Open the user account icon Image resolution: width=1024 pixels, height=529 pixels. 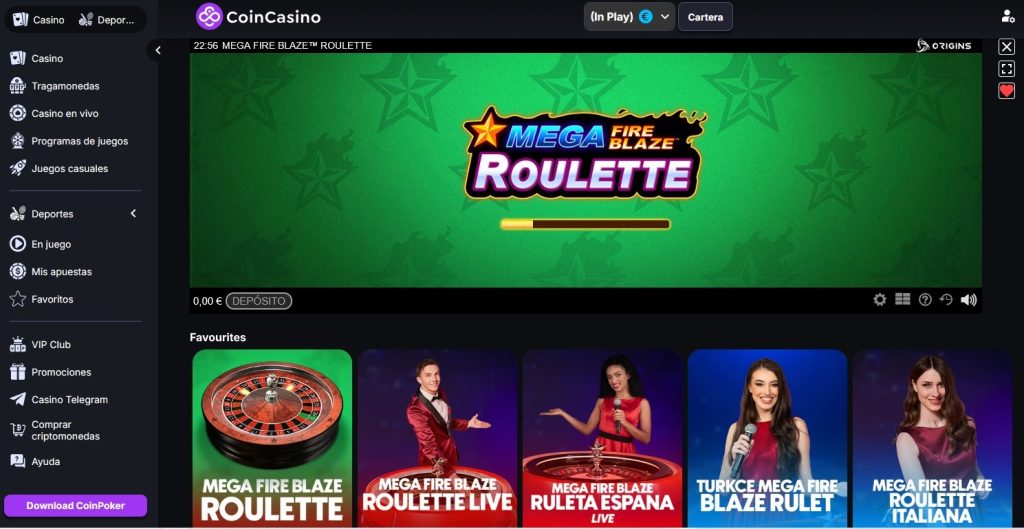(x=1008, y=16)
